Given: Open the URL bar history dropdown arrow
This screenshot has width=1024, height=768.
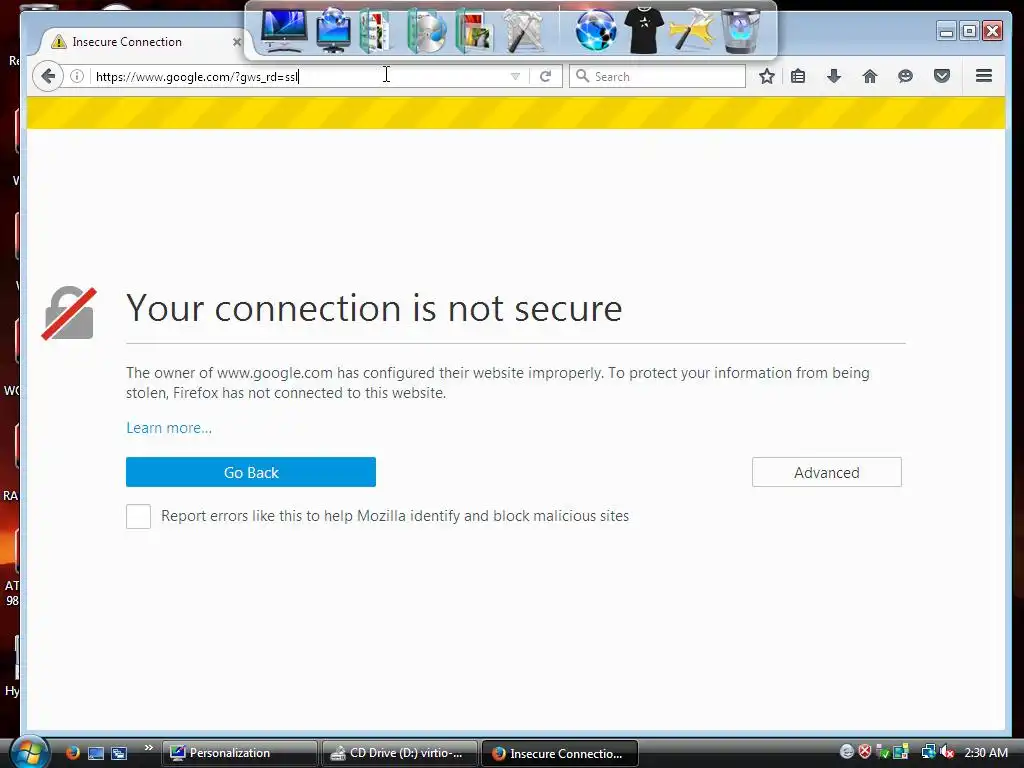Looking at the screenshot, I should [x=515, y=76].
